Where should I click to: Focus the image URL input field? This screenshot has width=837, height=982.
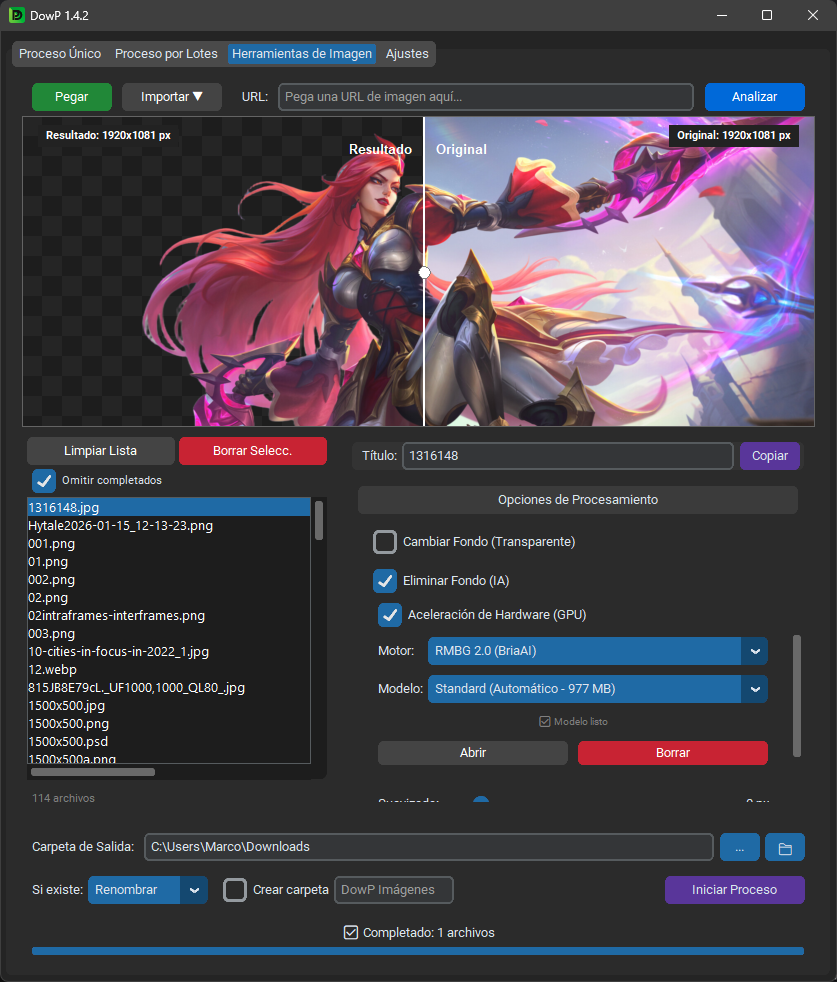[486, 97]
